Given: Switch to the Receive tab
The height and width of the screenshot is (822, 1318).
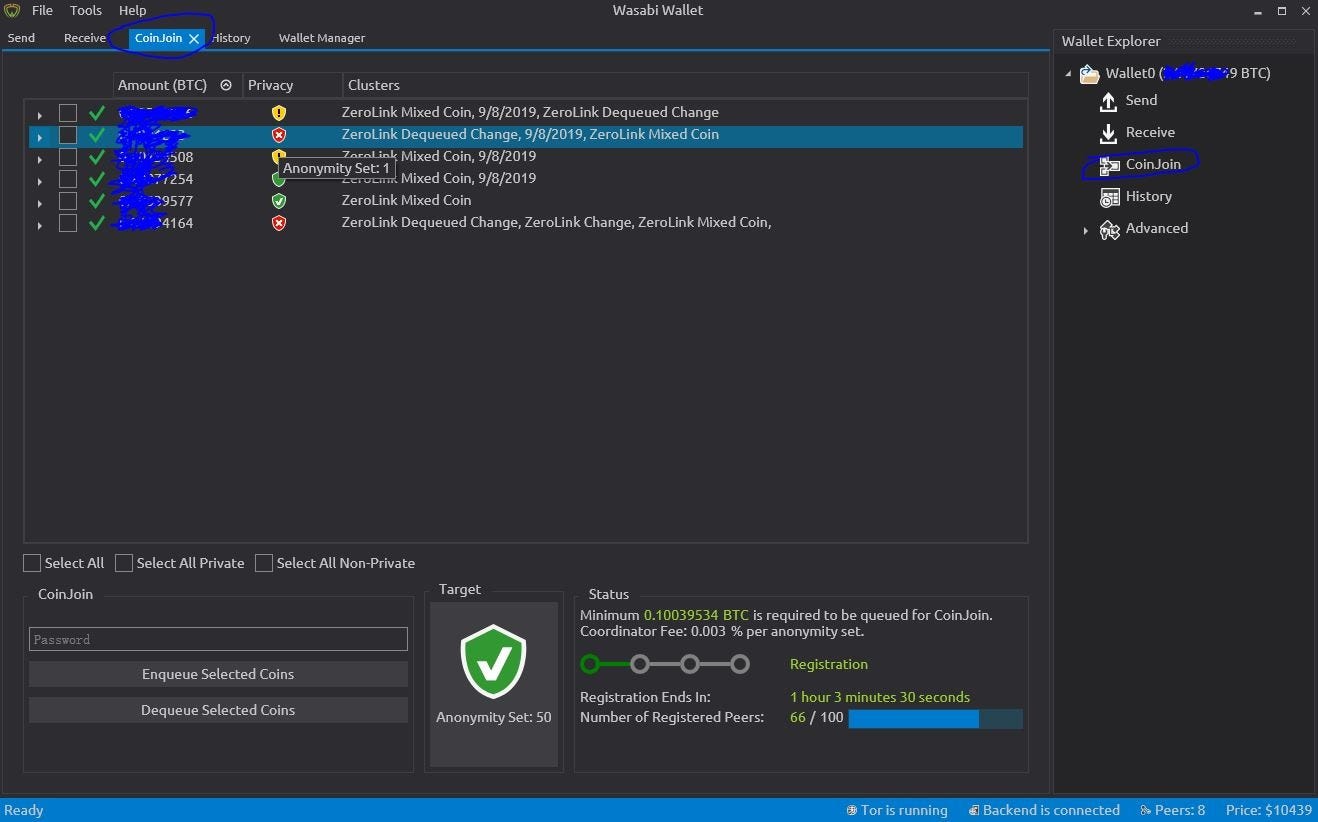Looking at the screenshot, I should click(x=85, y=38).
